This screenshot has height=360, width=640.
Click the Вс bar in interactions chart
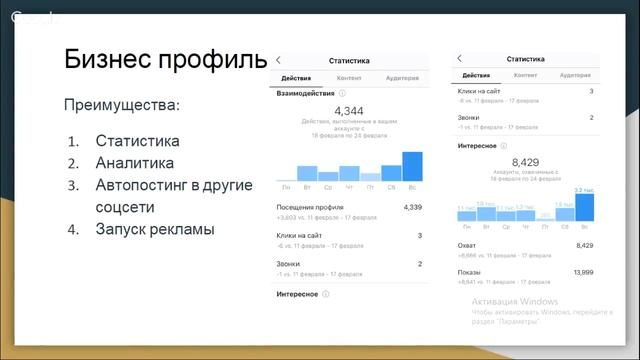[x=412, y=167]
